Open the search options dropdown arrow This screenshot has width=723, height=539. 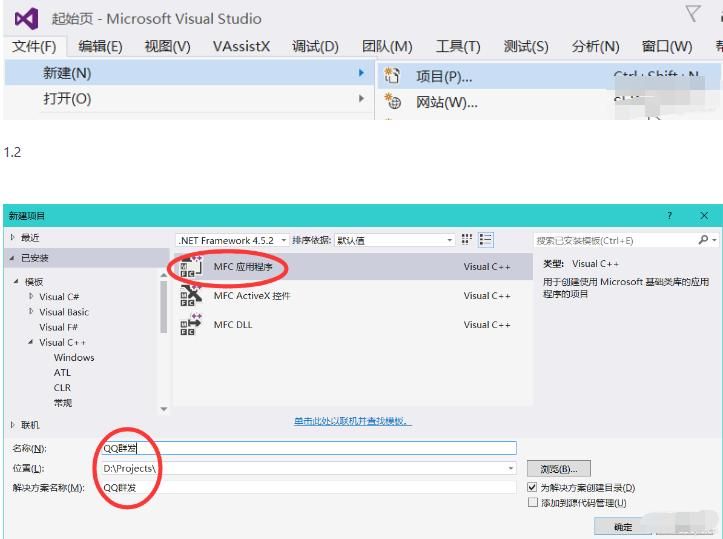[714, 240]
